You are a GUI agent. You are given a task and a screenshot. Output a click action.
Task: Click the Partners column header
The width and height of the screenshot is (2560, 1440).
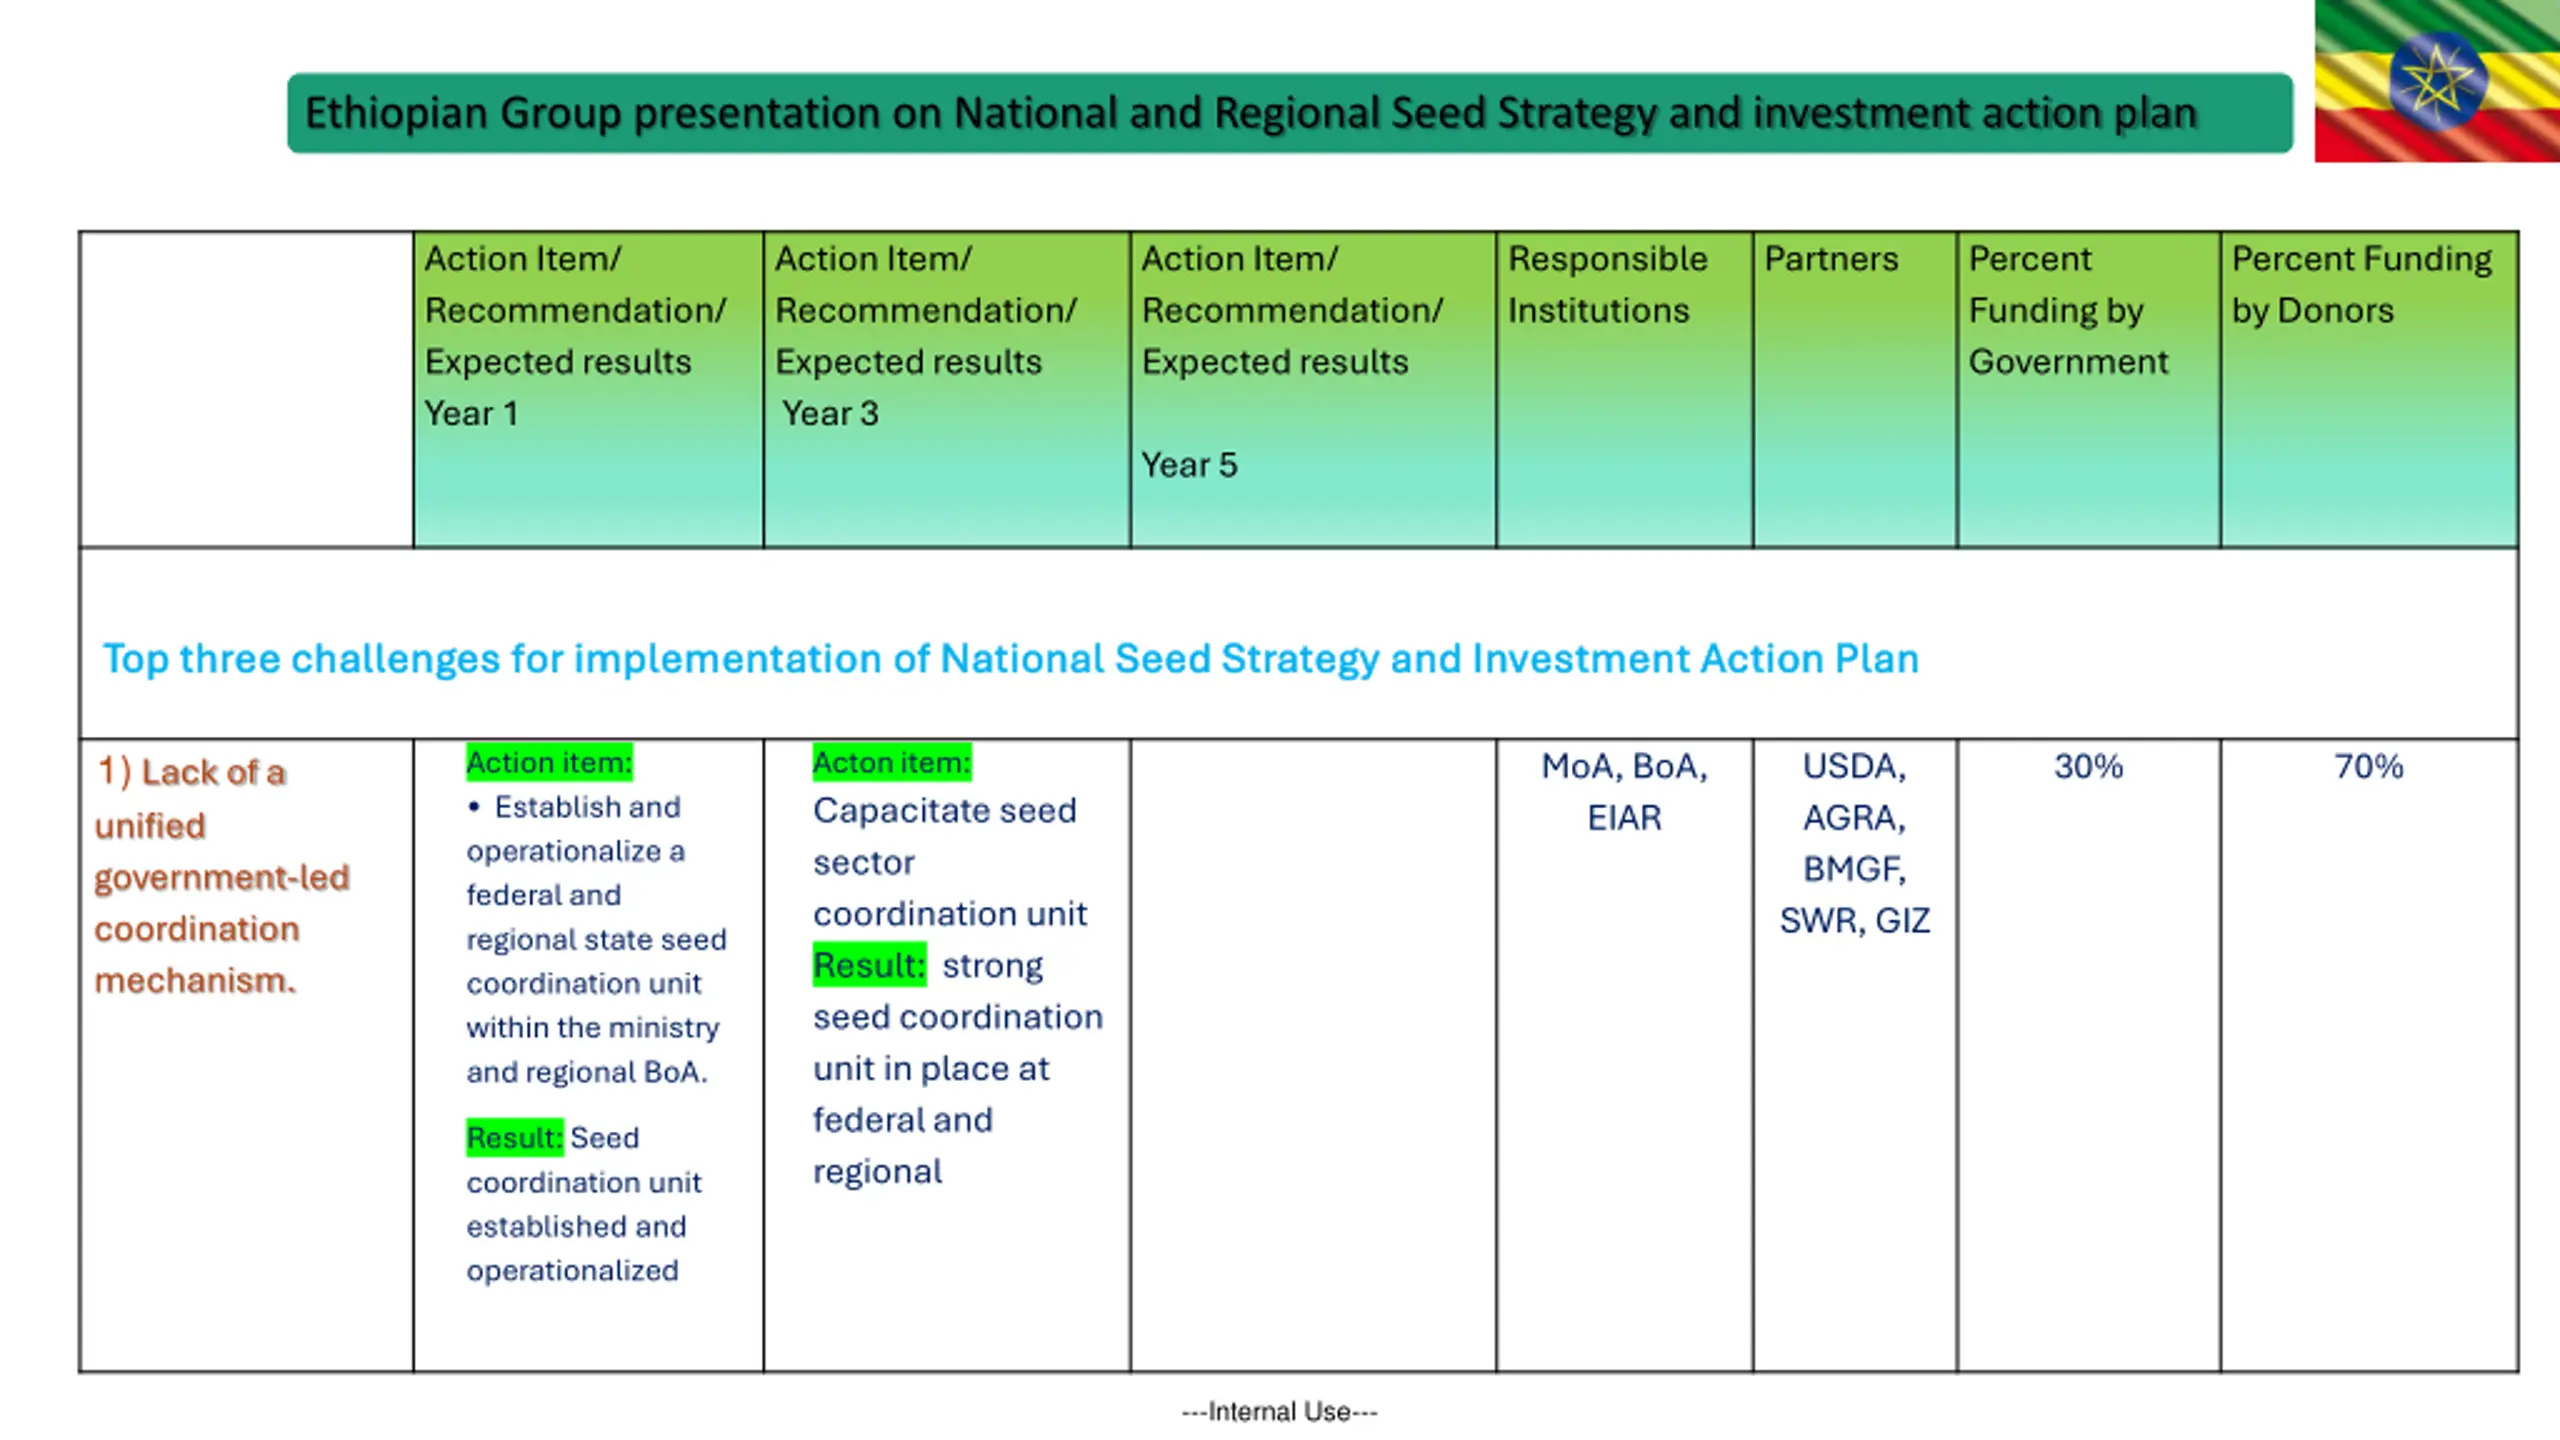click(x=1830, y=259)
